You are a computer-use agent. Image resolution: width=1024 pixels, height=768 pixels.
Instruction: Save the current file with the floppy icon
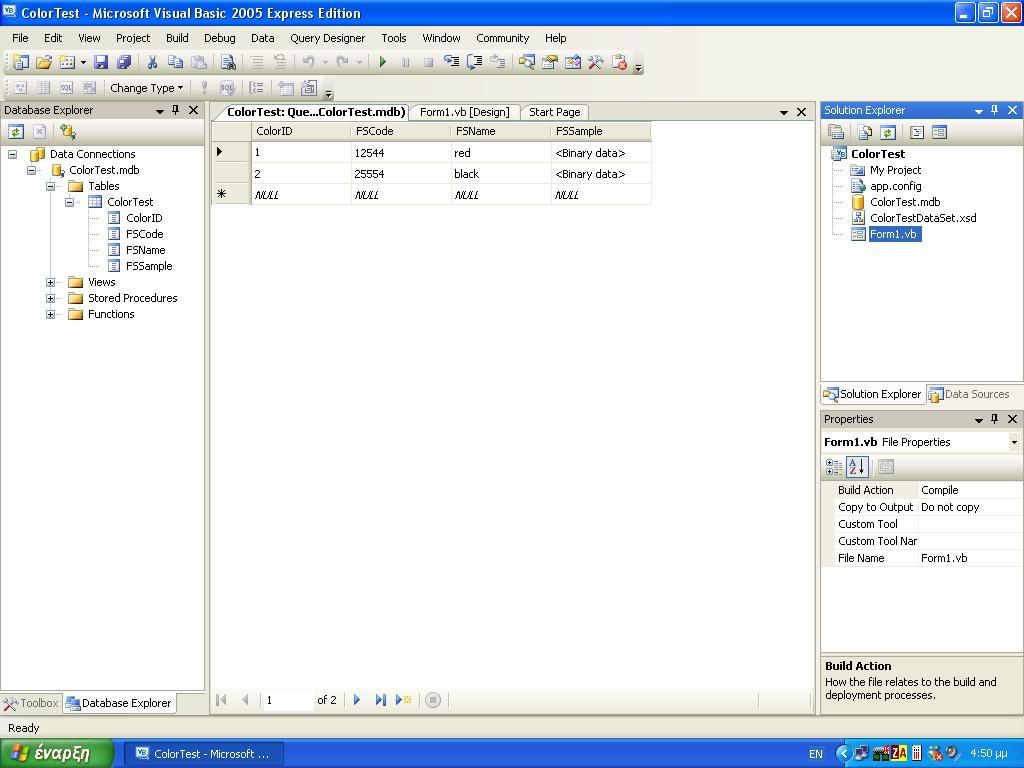click(101, 62)
